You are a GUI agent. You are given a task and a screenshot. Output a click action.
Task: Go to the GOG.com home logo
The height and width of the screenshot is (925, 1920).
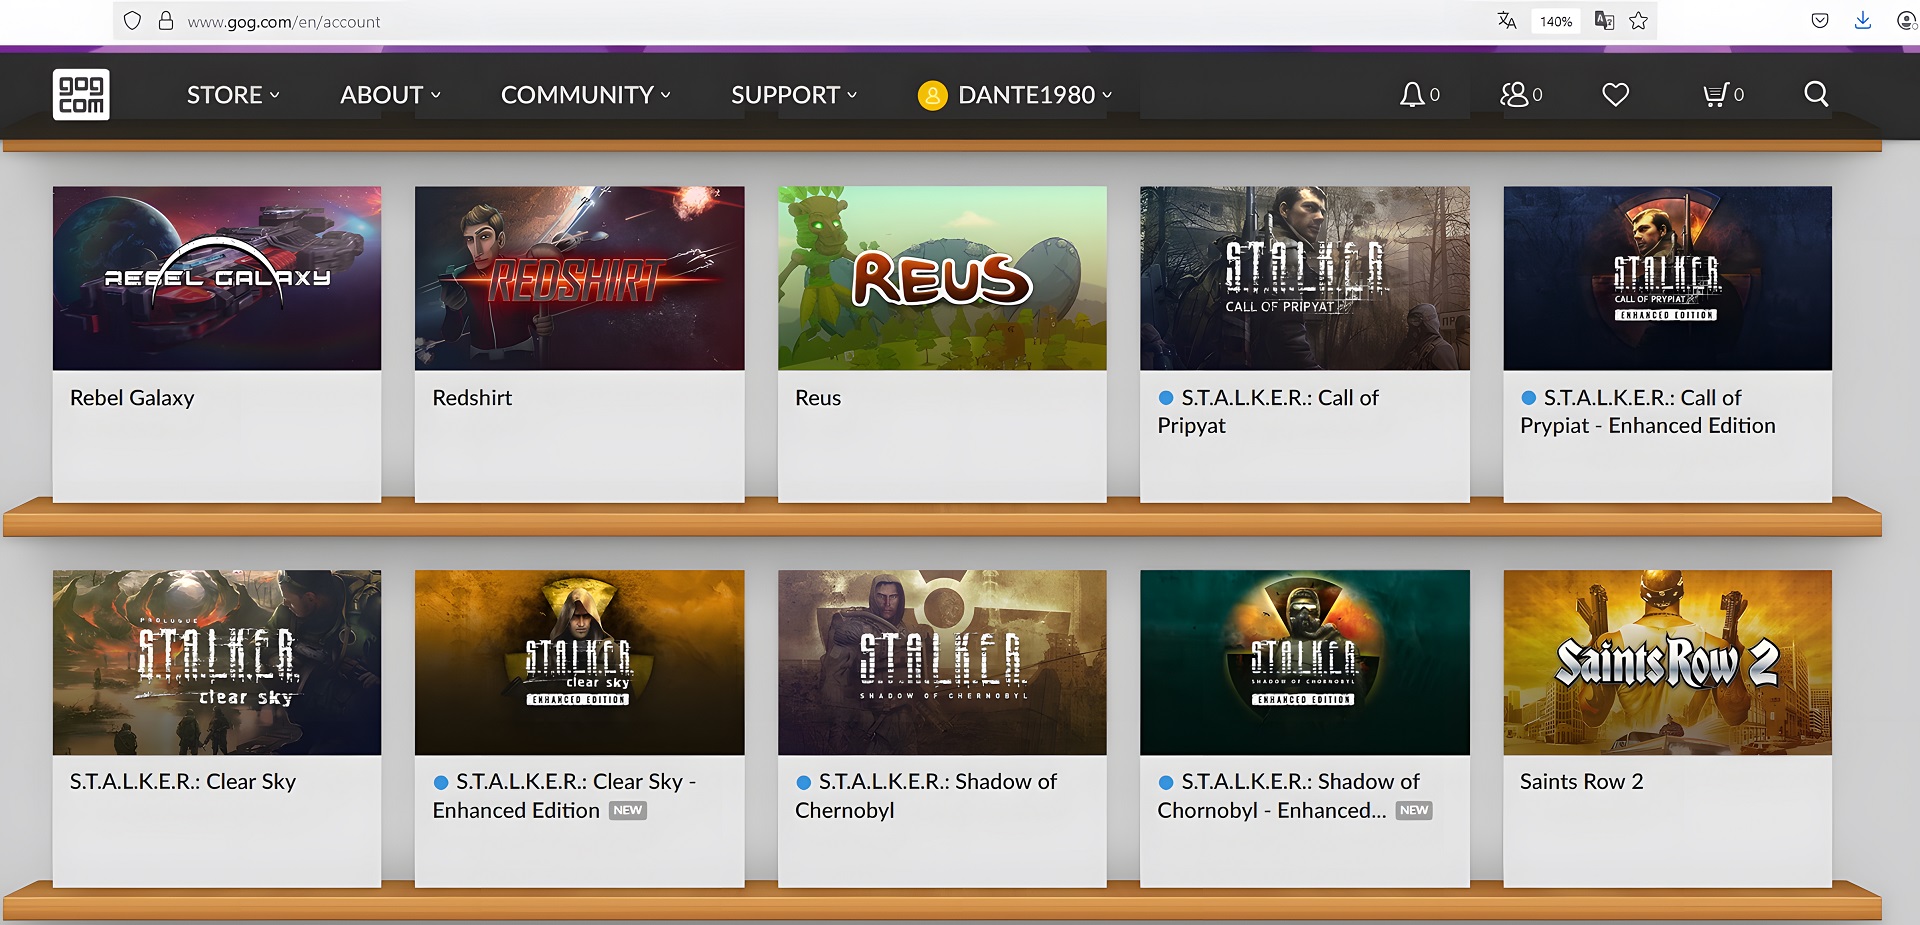[x=81, y=94]
